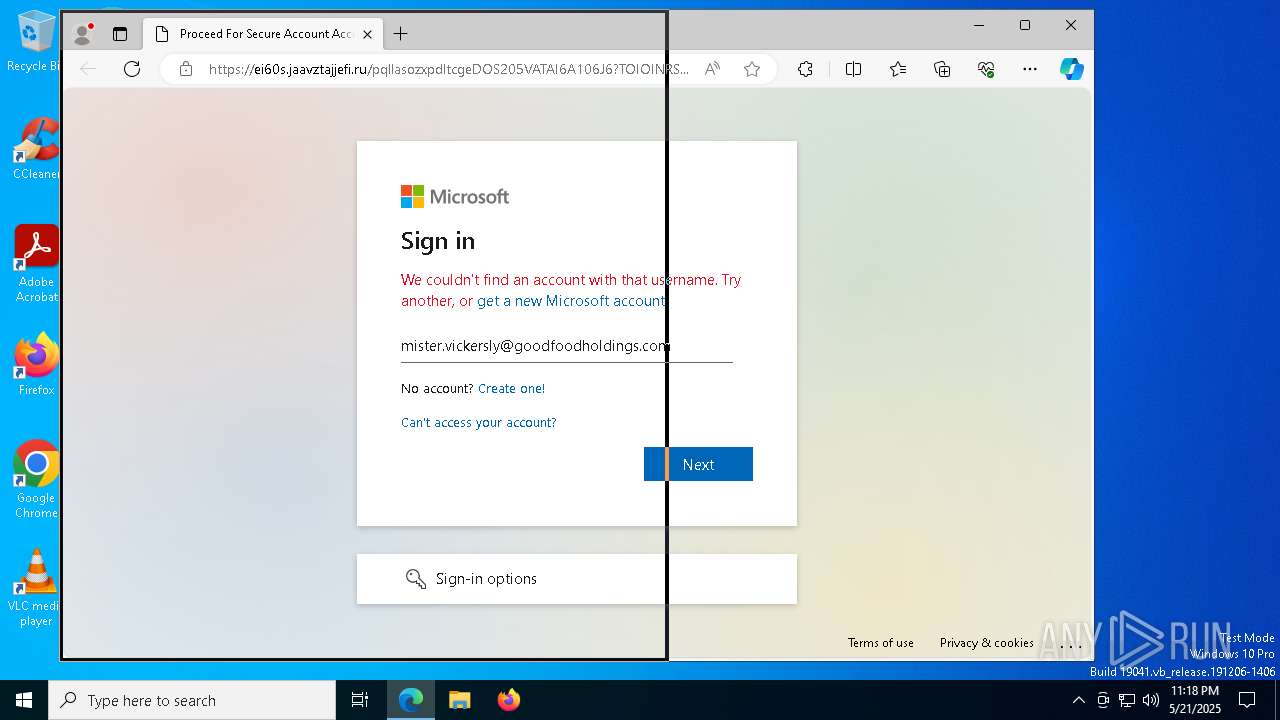1280x720 pixels.
Task: Open Task View on the taskbar
Action: [x=360, y=700]
